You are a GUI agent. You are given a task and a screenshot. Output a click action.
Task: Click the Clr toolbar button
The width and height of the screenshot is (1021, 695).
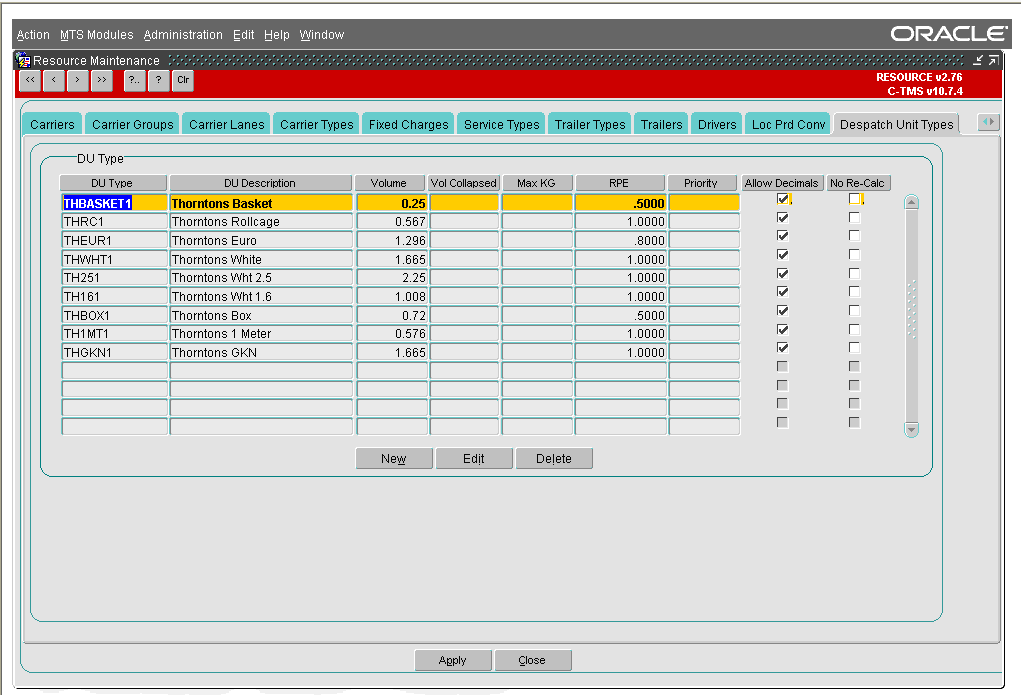tap(183, 81)
